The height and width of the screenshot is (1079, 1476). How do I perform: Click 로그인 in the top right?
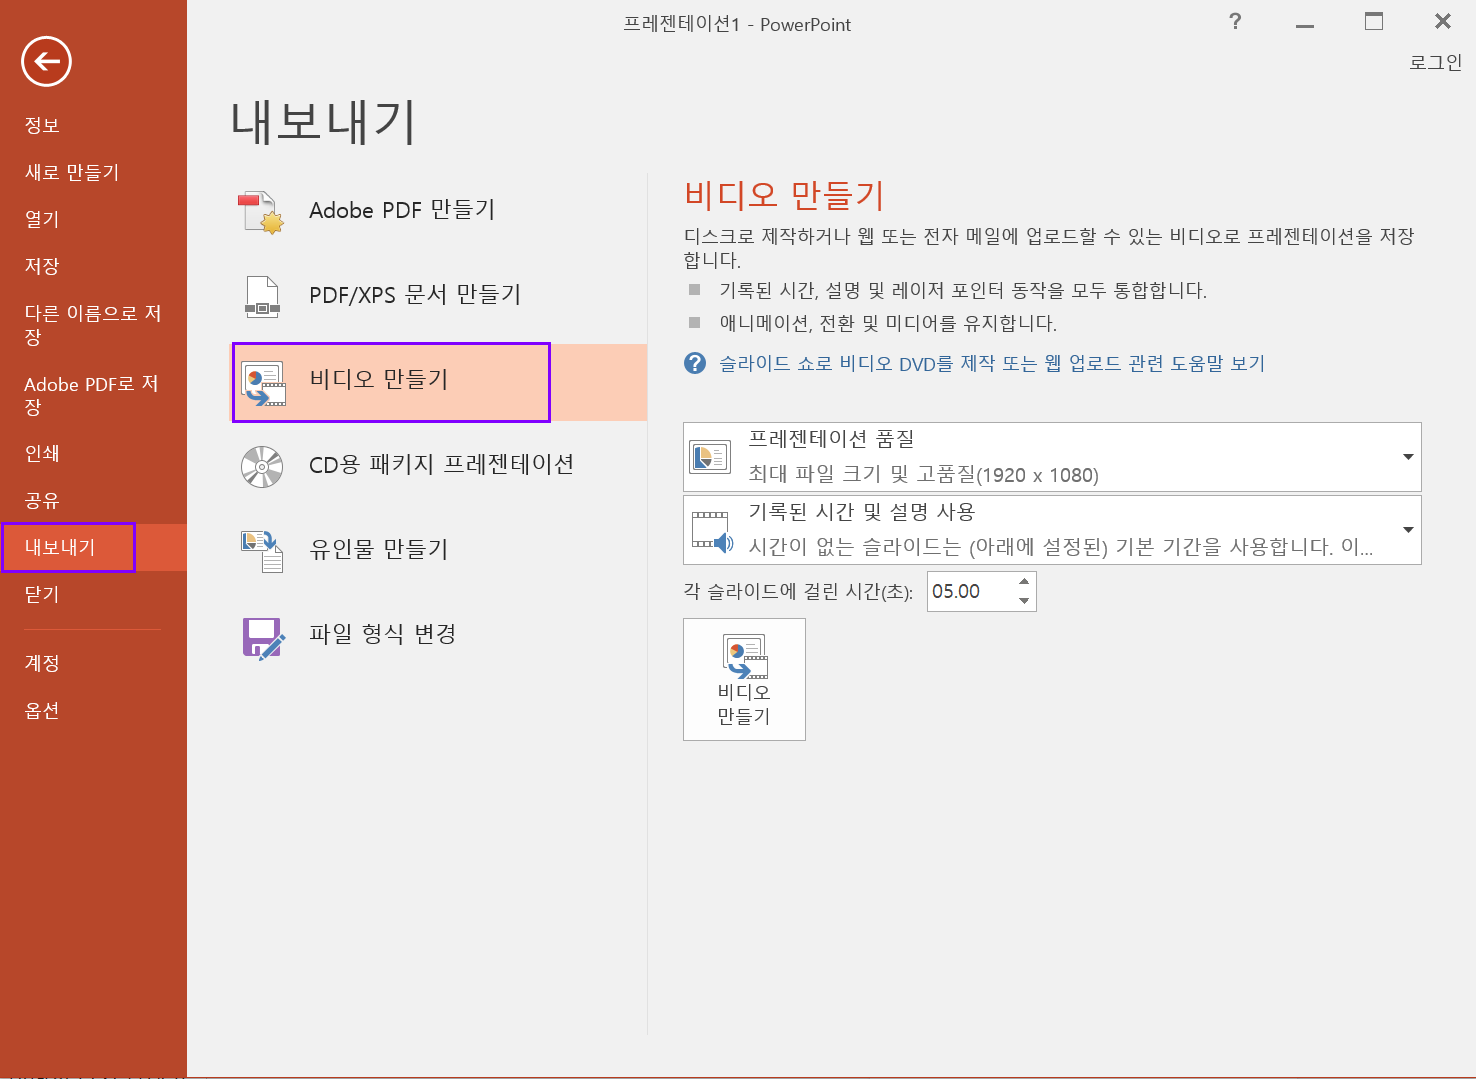tap(1435, 62)
